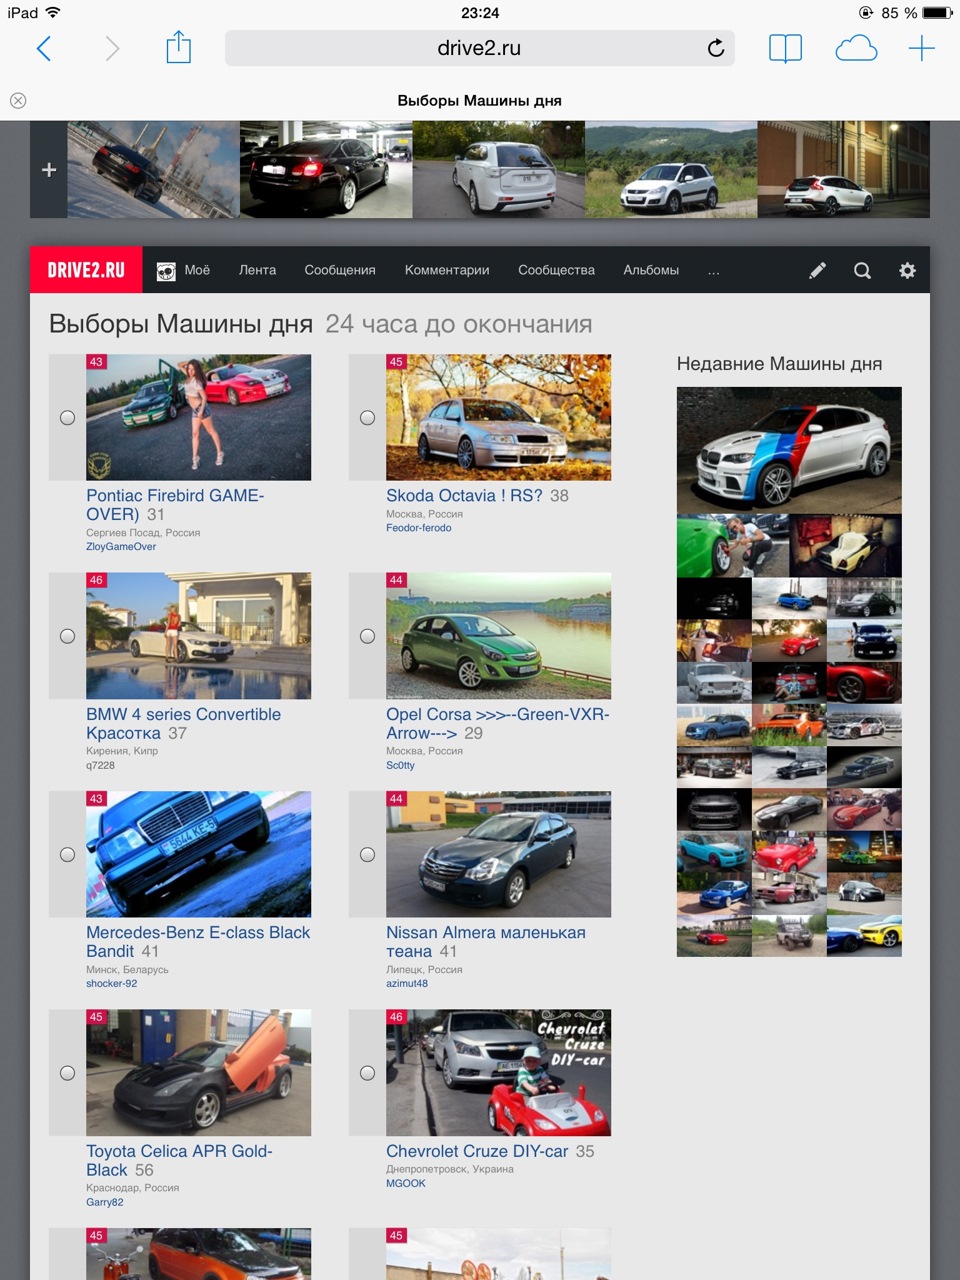Visit user Feodor-ferodo profile

418,528
